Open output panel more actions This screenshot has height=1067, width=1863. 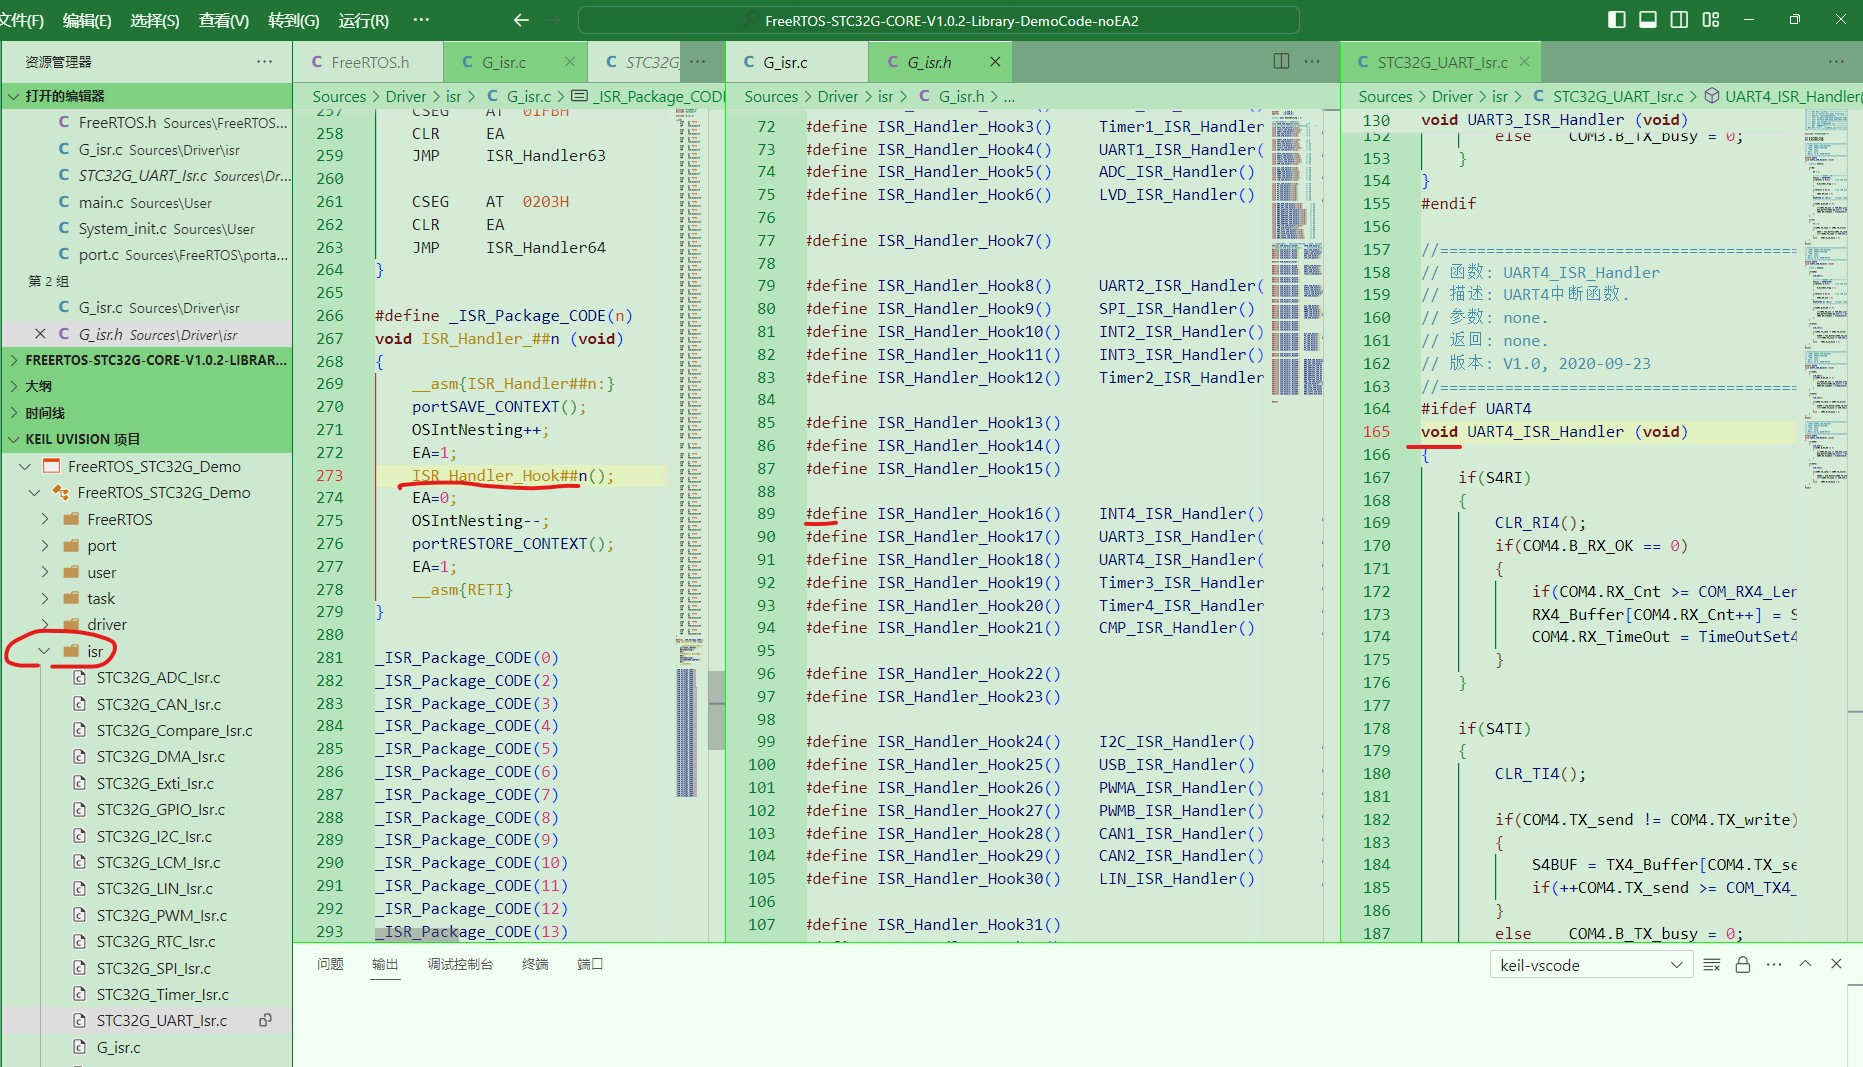pyautogui.click(x=1774, y=965)
